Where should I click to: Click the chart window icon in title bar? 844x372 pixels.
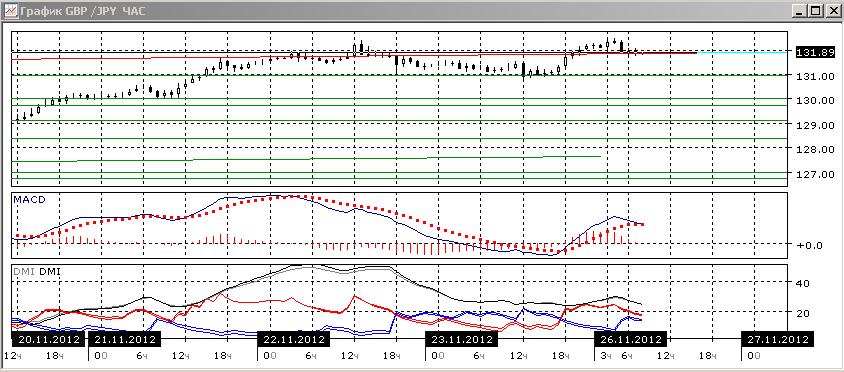[x=10, y=11]
